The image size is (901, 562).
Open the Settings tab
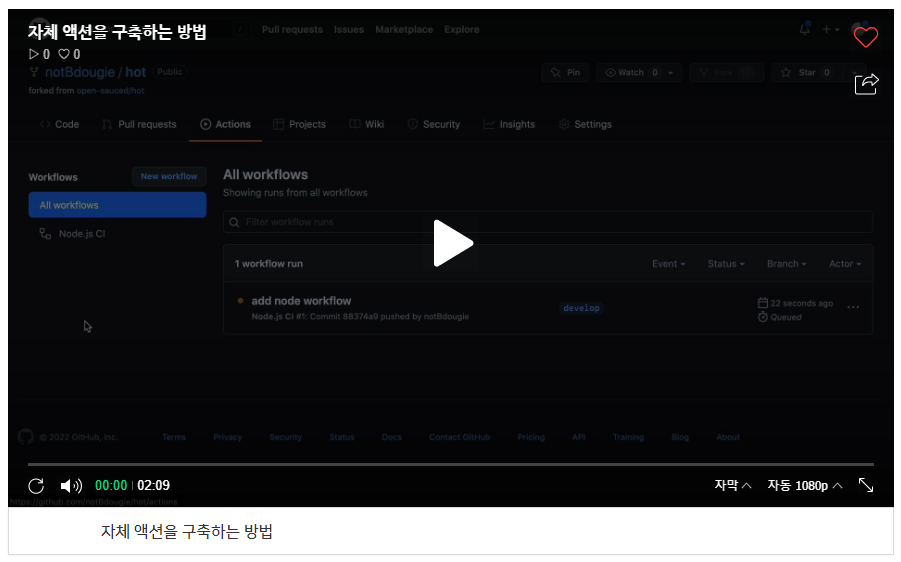click(585, 124)
